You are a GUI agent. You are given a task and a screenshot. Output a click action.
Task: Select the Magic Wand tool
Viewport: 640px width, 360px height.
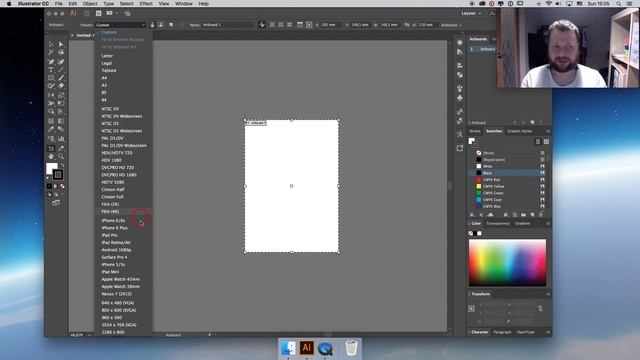[51, 53]
